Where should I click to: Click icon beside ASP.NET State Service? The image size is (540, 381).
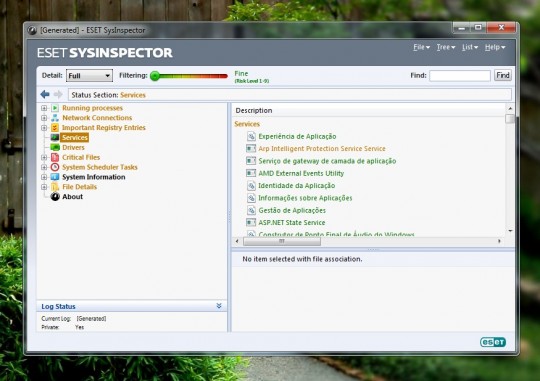251,223
